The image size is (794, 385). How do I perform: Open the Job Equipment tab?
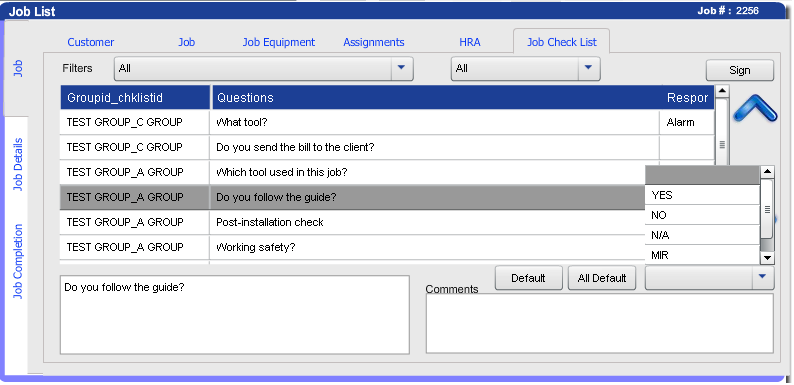[x=279, y=42]
